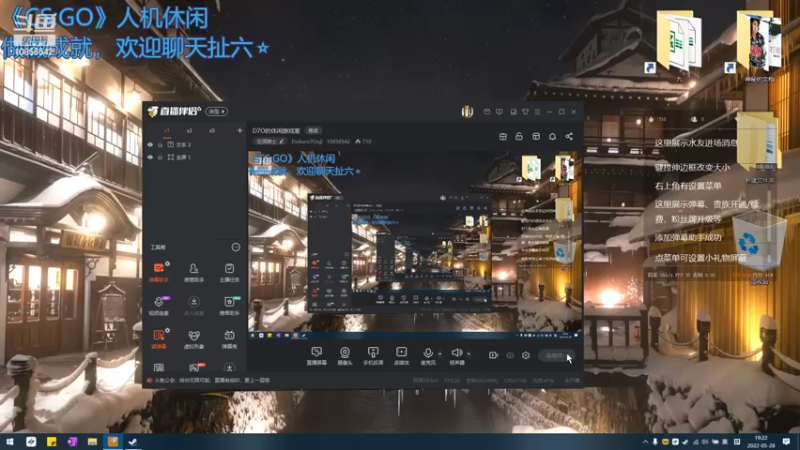Screen dimensions: 800x450
Task: Open the 多人连麦 multi-user mic tool
Action: coord(194,305)
